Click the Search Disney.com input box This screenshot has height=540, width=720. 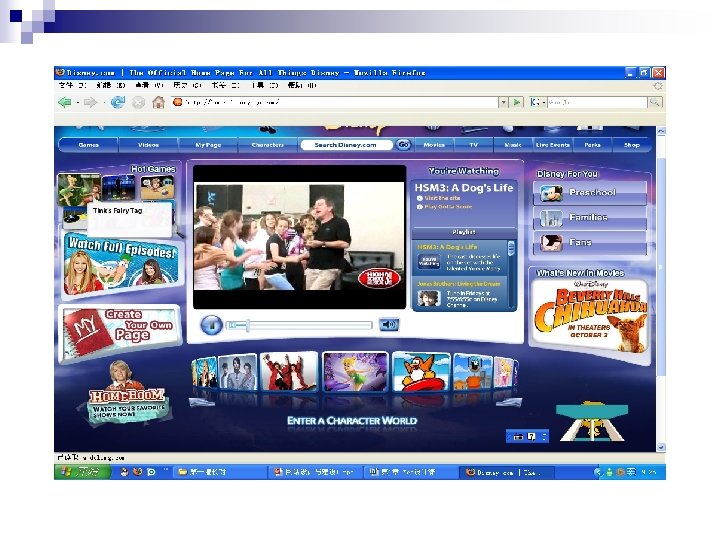pos(346,145)
